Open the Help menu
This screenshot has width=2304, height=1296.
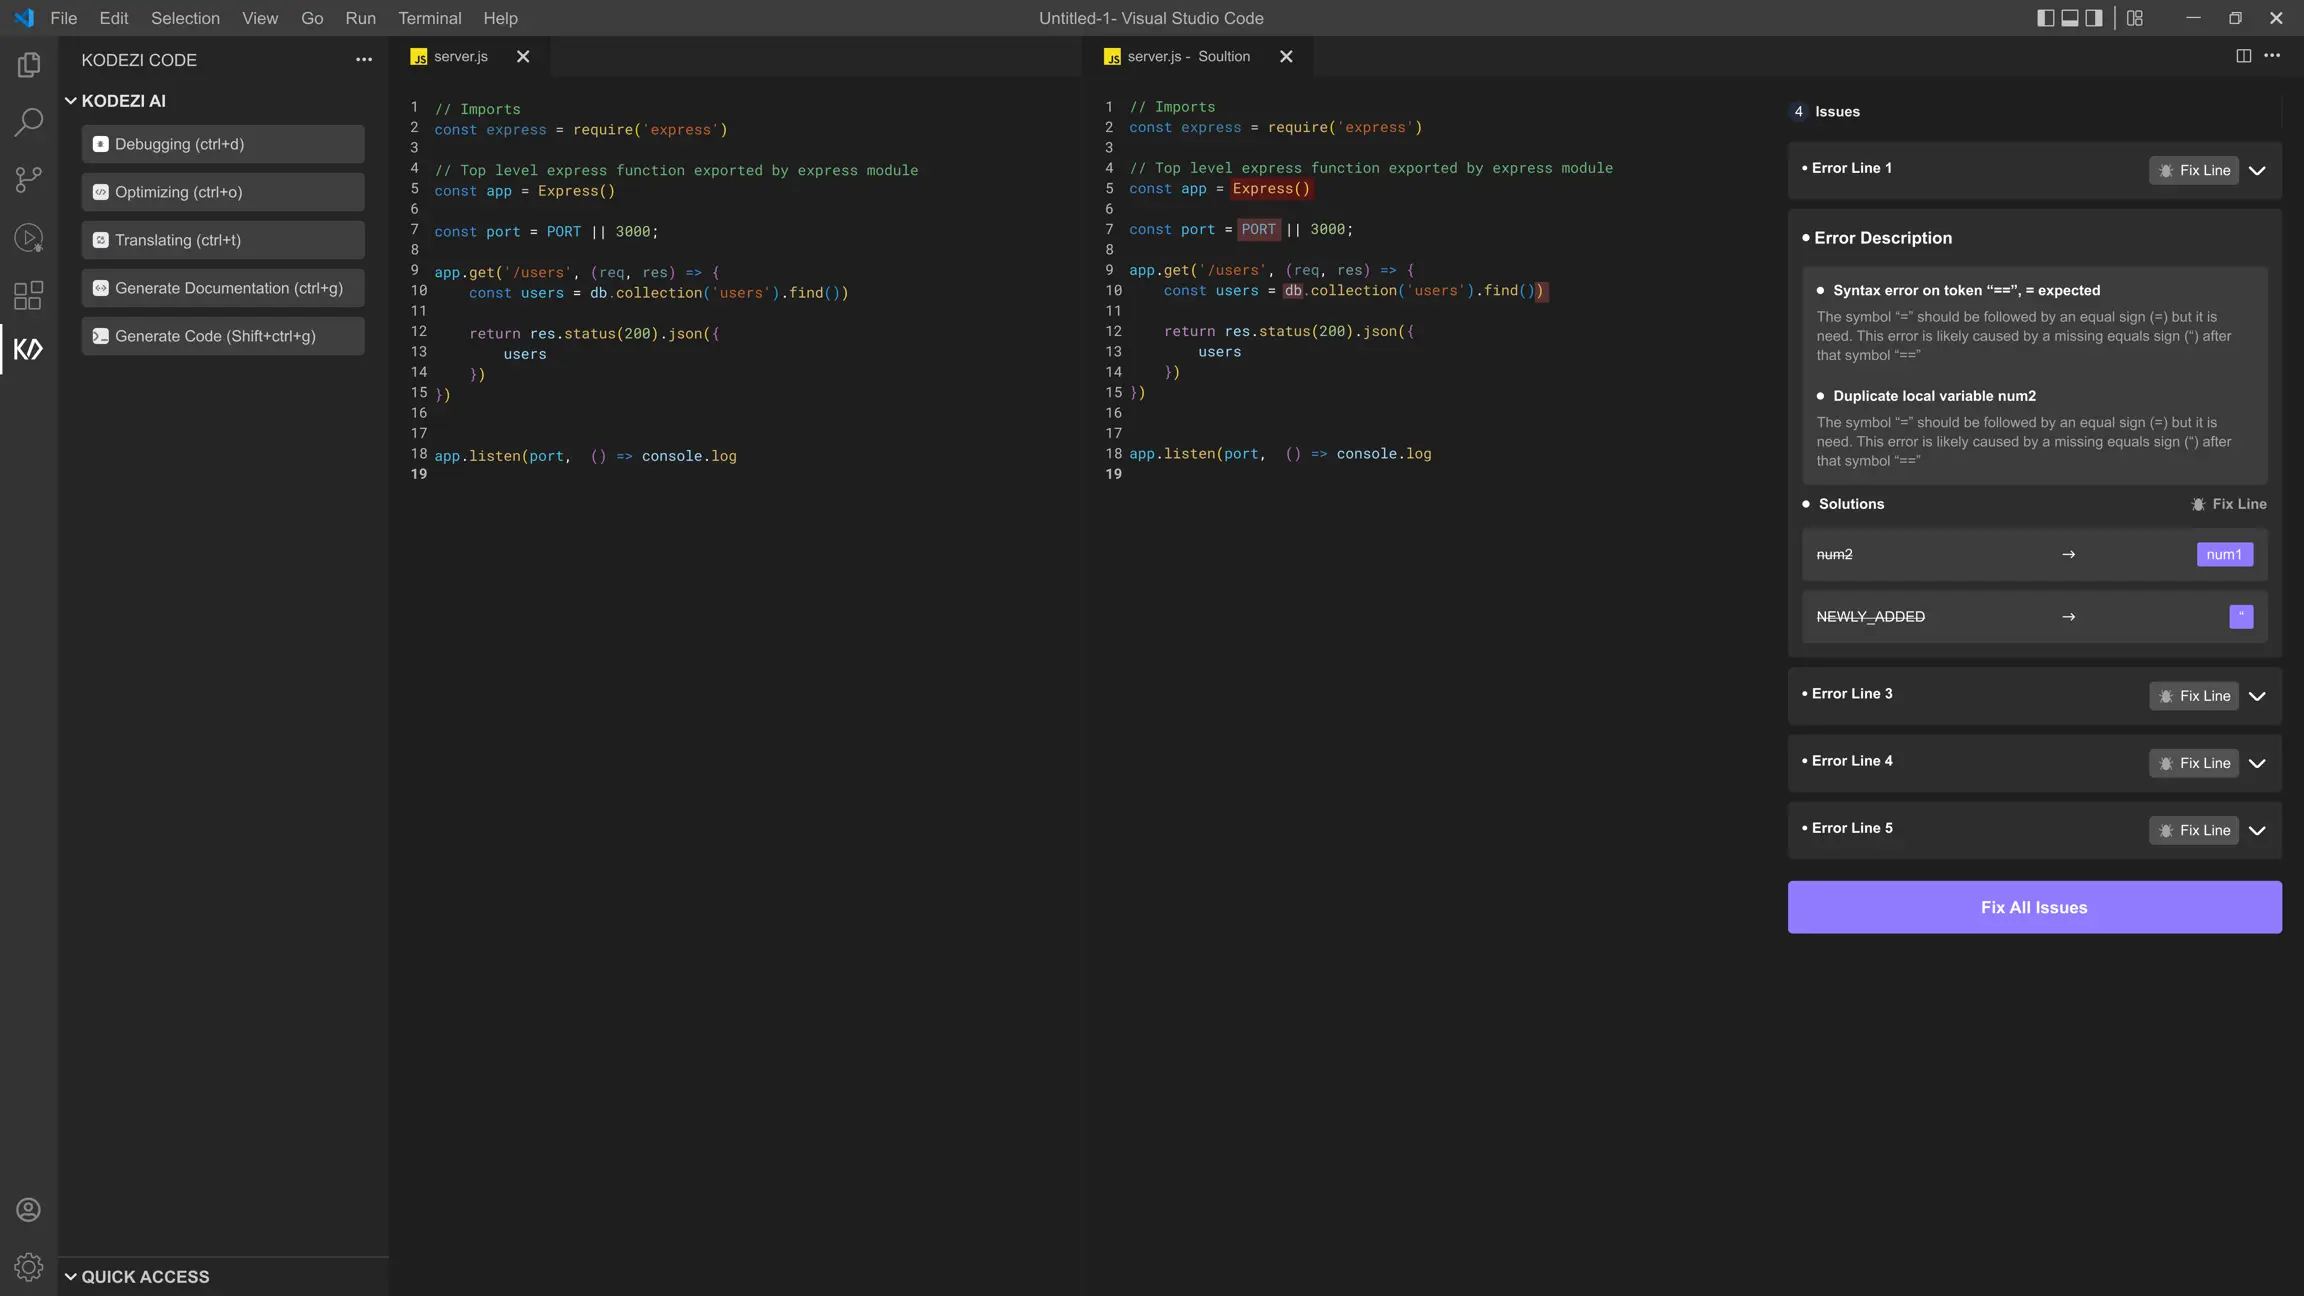tap(500, 18)
